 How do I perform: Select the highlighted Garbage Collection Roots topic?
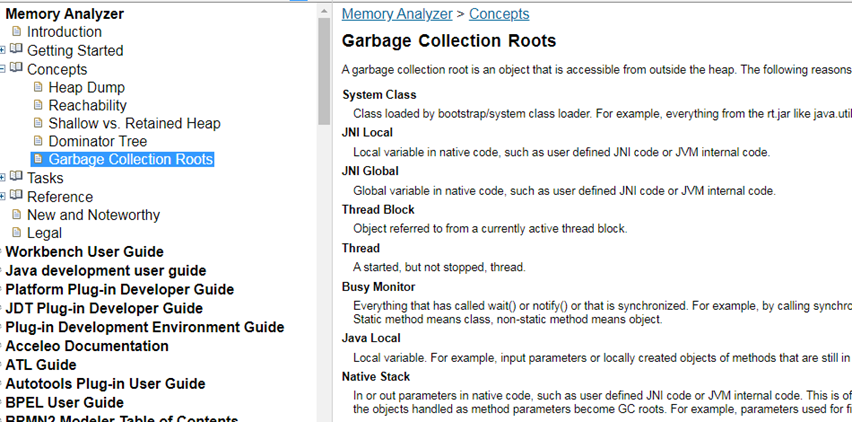130,159
